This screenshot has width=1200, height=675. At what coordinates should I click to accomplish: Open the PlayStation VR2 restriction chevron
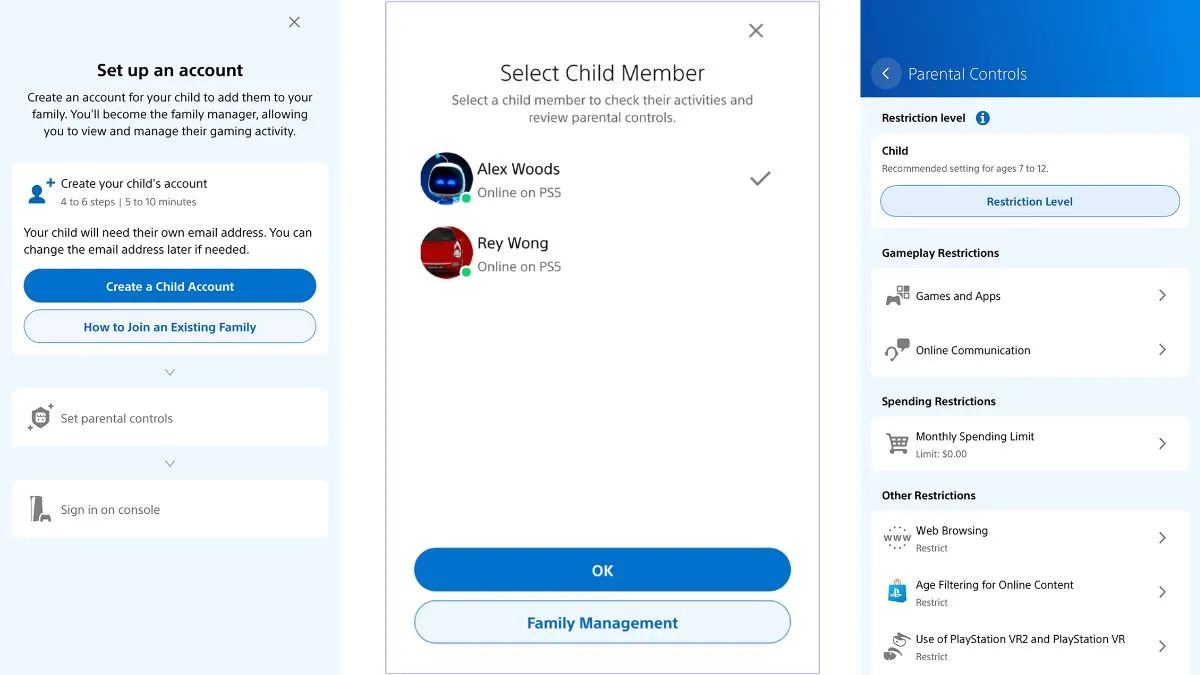coord(1162,646)
